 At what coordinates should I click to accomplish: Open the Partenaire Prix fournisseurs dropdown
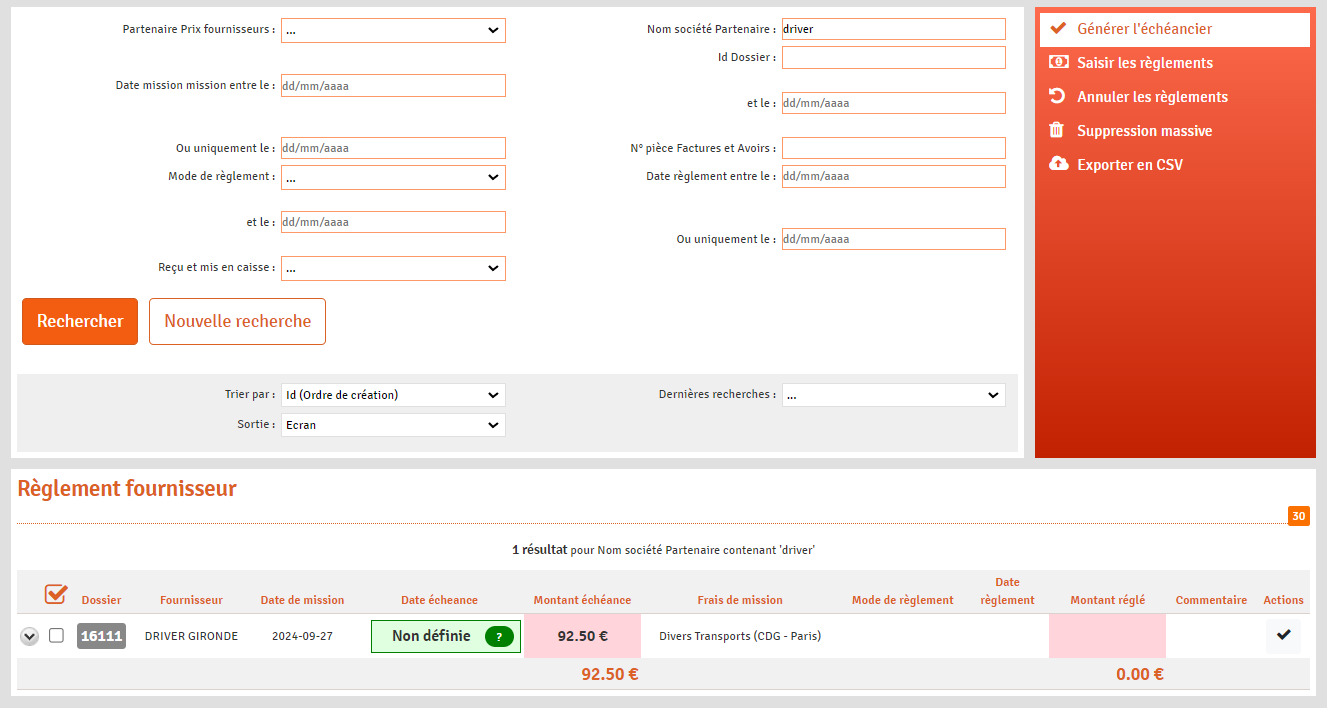(393, 30)
